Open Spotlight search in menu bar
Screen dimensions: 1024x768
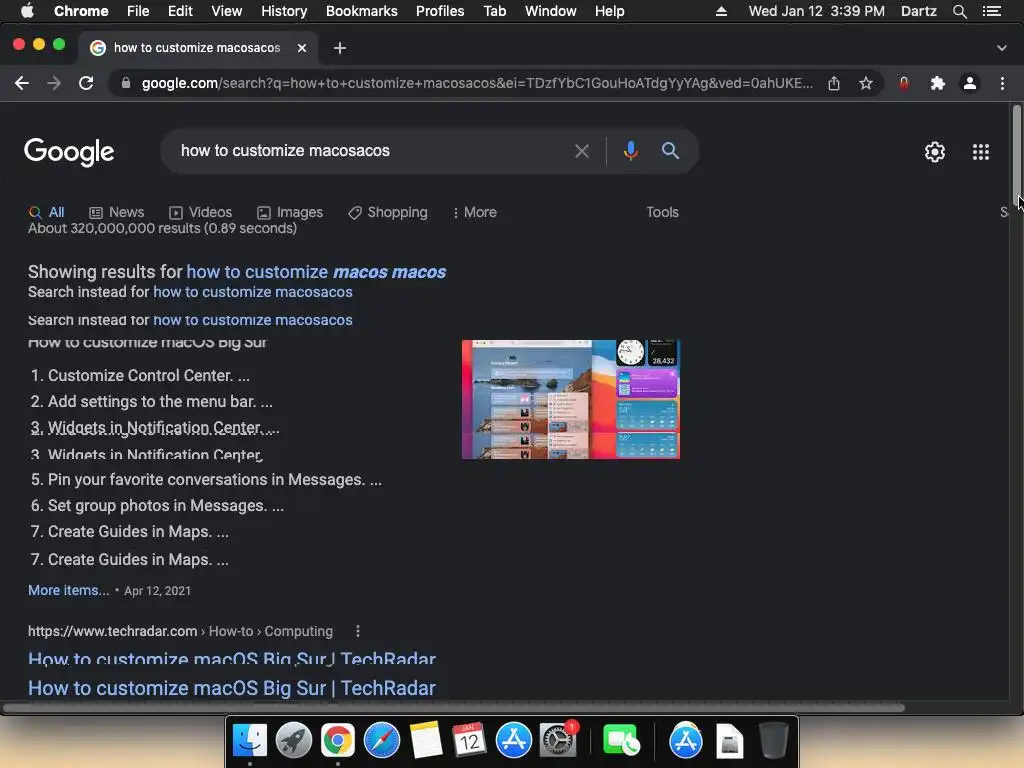tap(959, 11)
